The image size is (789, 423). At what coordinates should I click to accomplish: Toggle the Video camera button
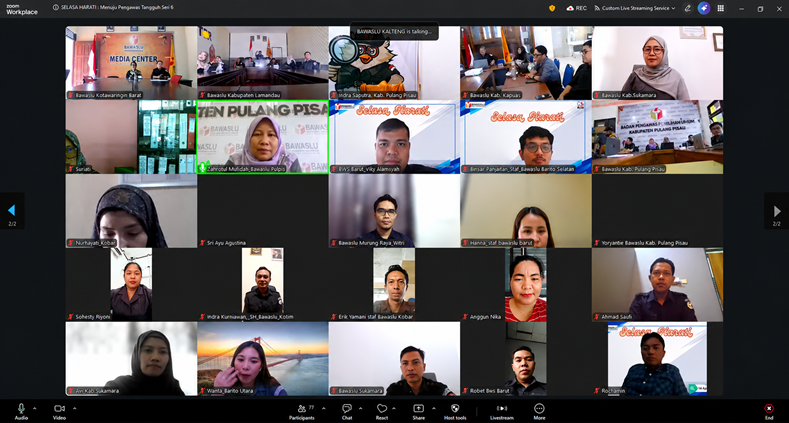click(59, 410)
